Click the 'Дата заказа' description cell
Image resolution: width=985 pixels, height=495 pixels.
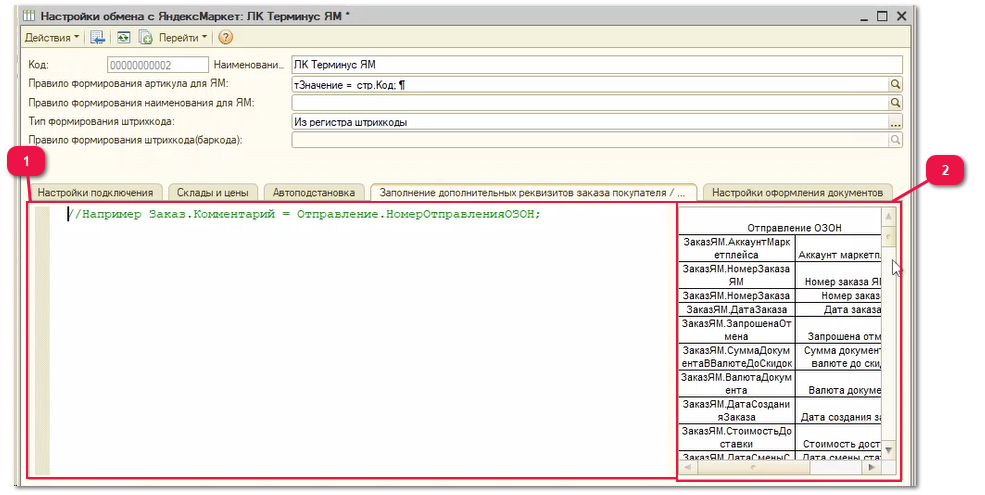click(x=839, y=309)
